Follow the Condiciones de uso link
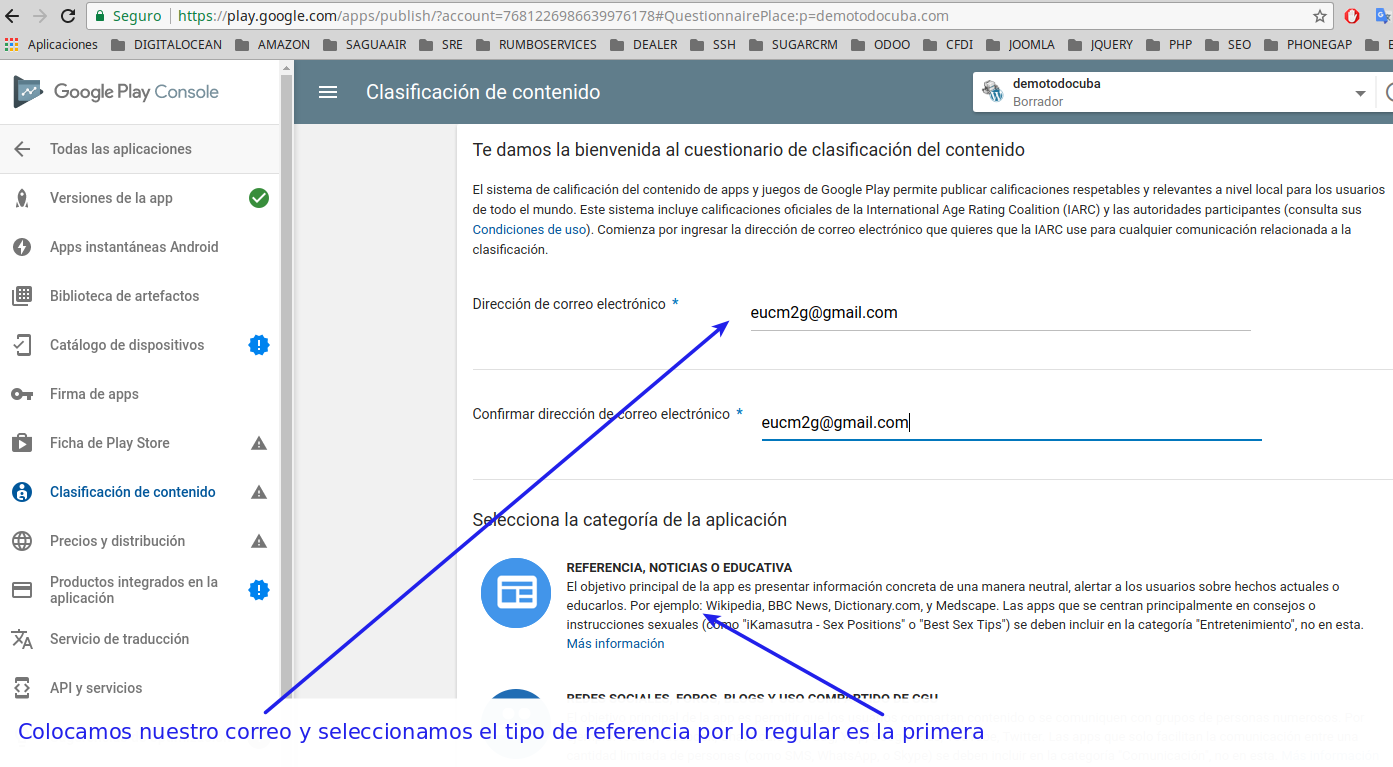The image size is (1393, 767). click(529, 230)
